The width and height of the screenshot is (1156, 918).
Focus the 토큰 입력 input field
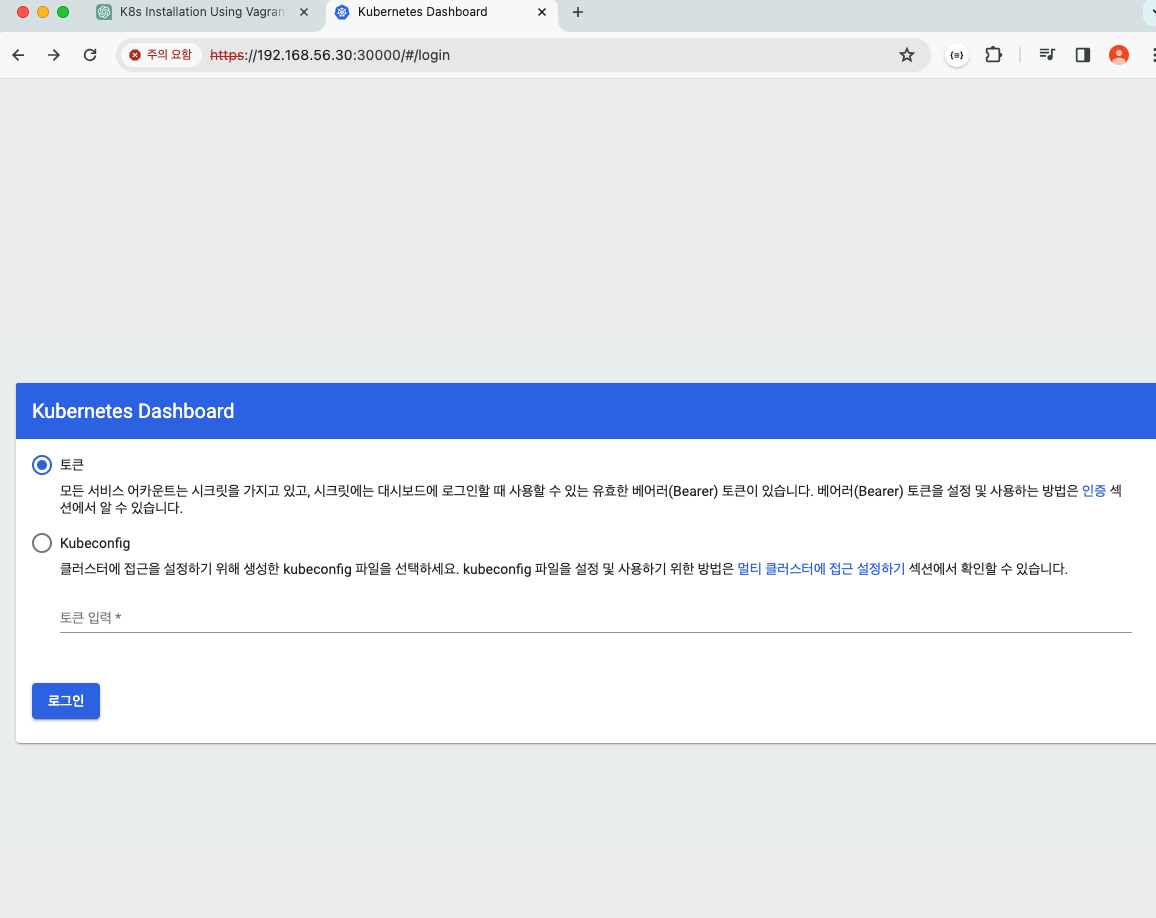[x=596, y=618]
